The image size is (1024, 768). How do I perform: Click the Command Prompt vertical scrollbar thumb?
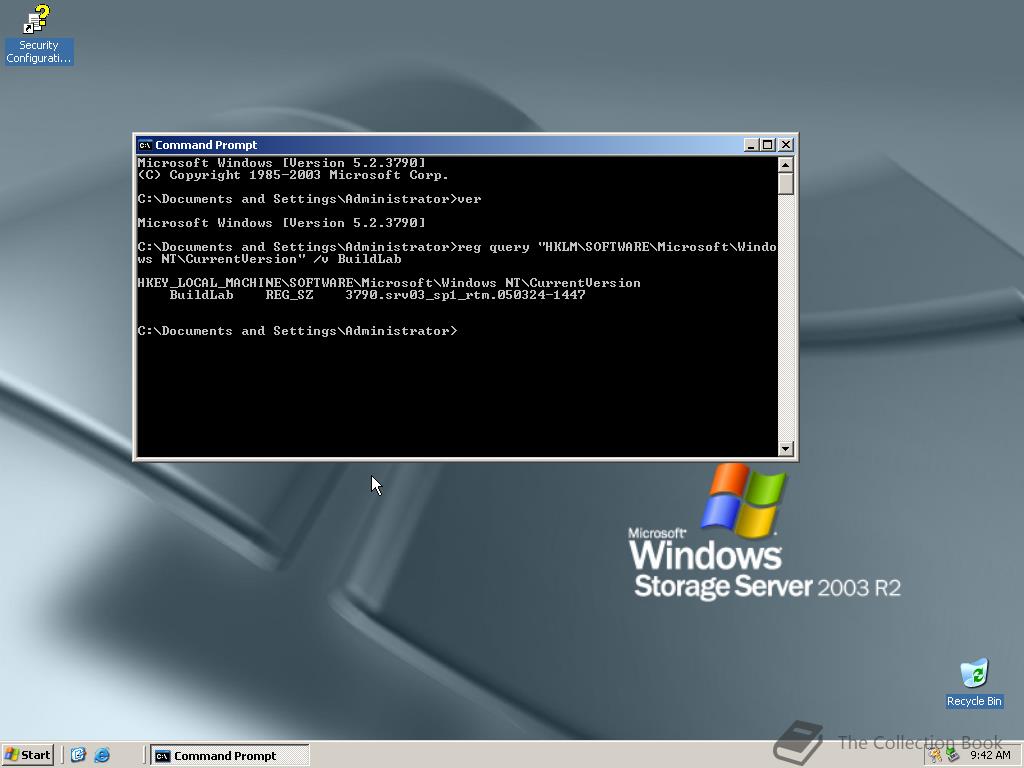(786, 184)
